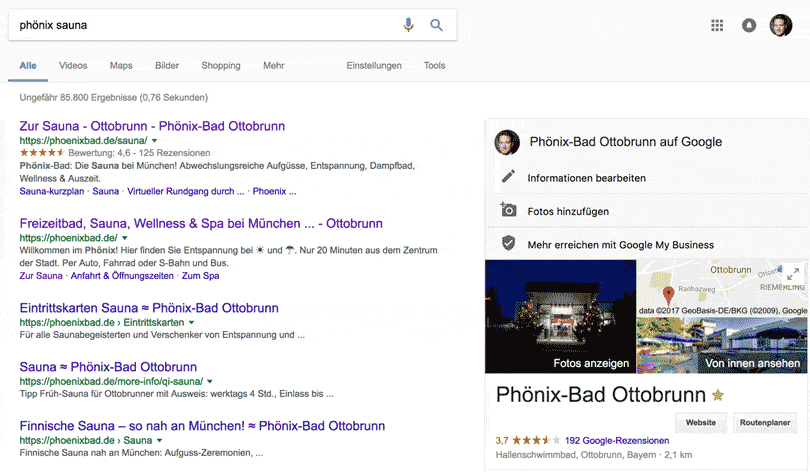810x472 pixels.
Task: Click Mehr erreichen mit Google My Business
Action: 620,245
